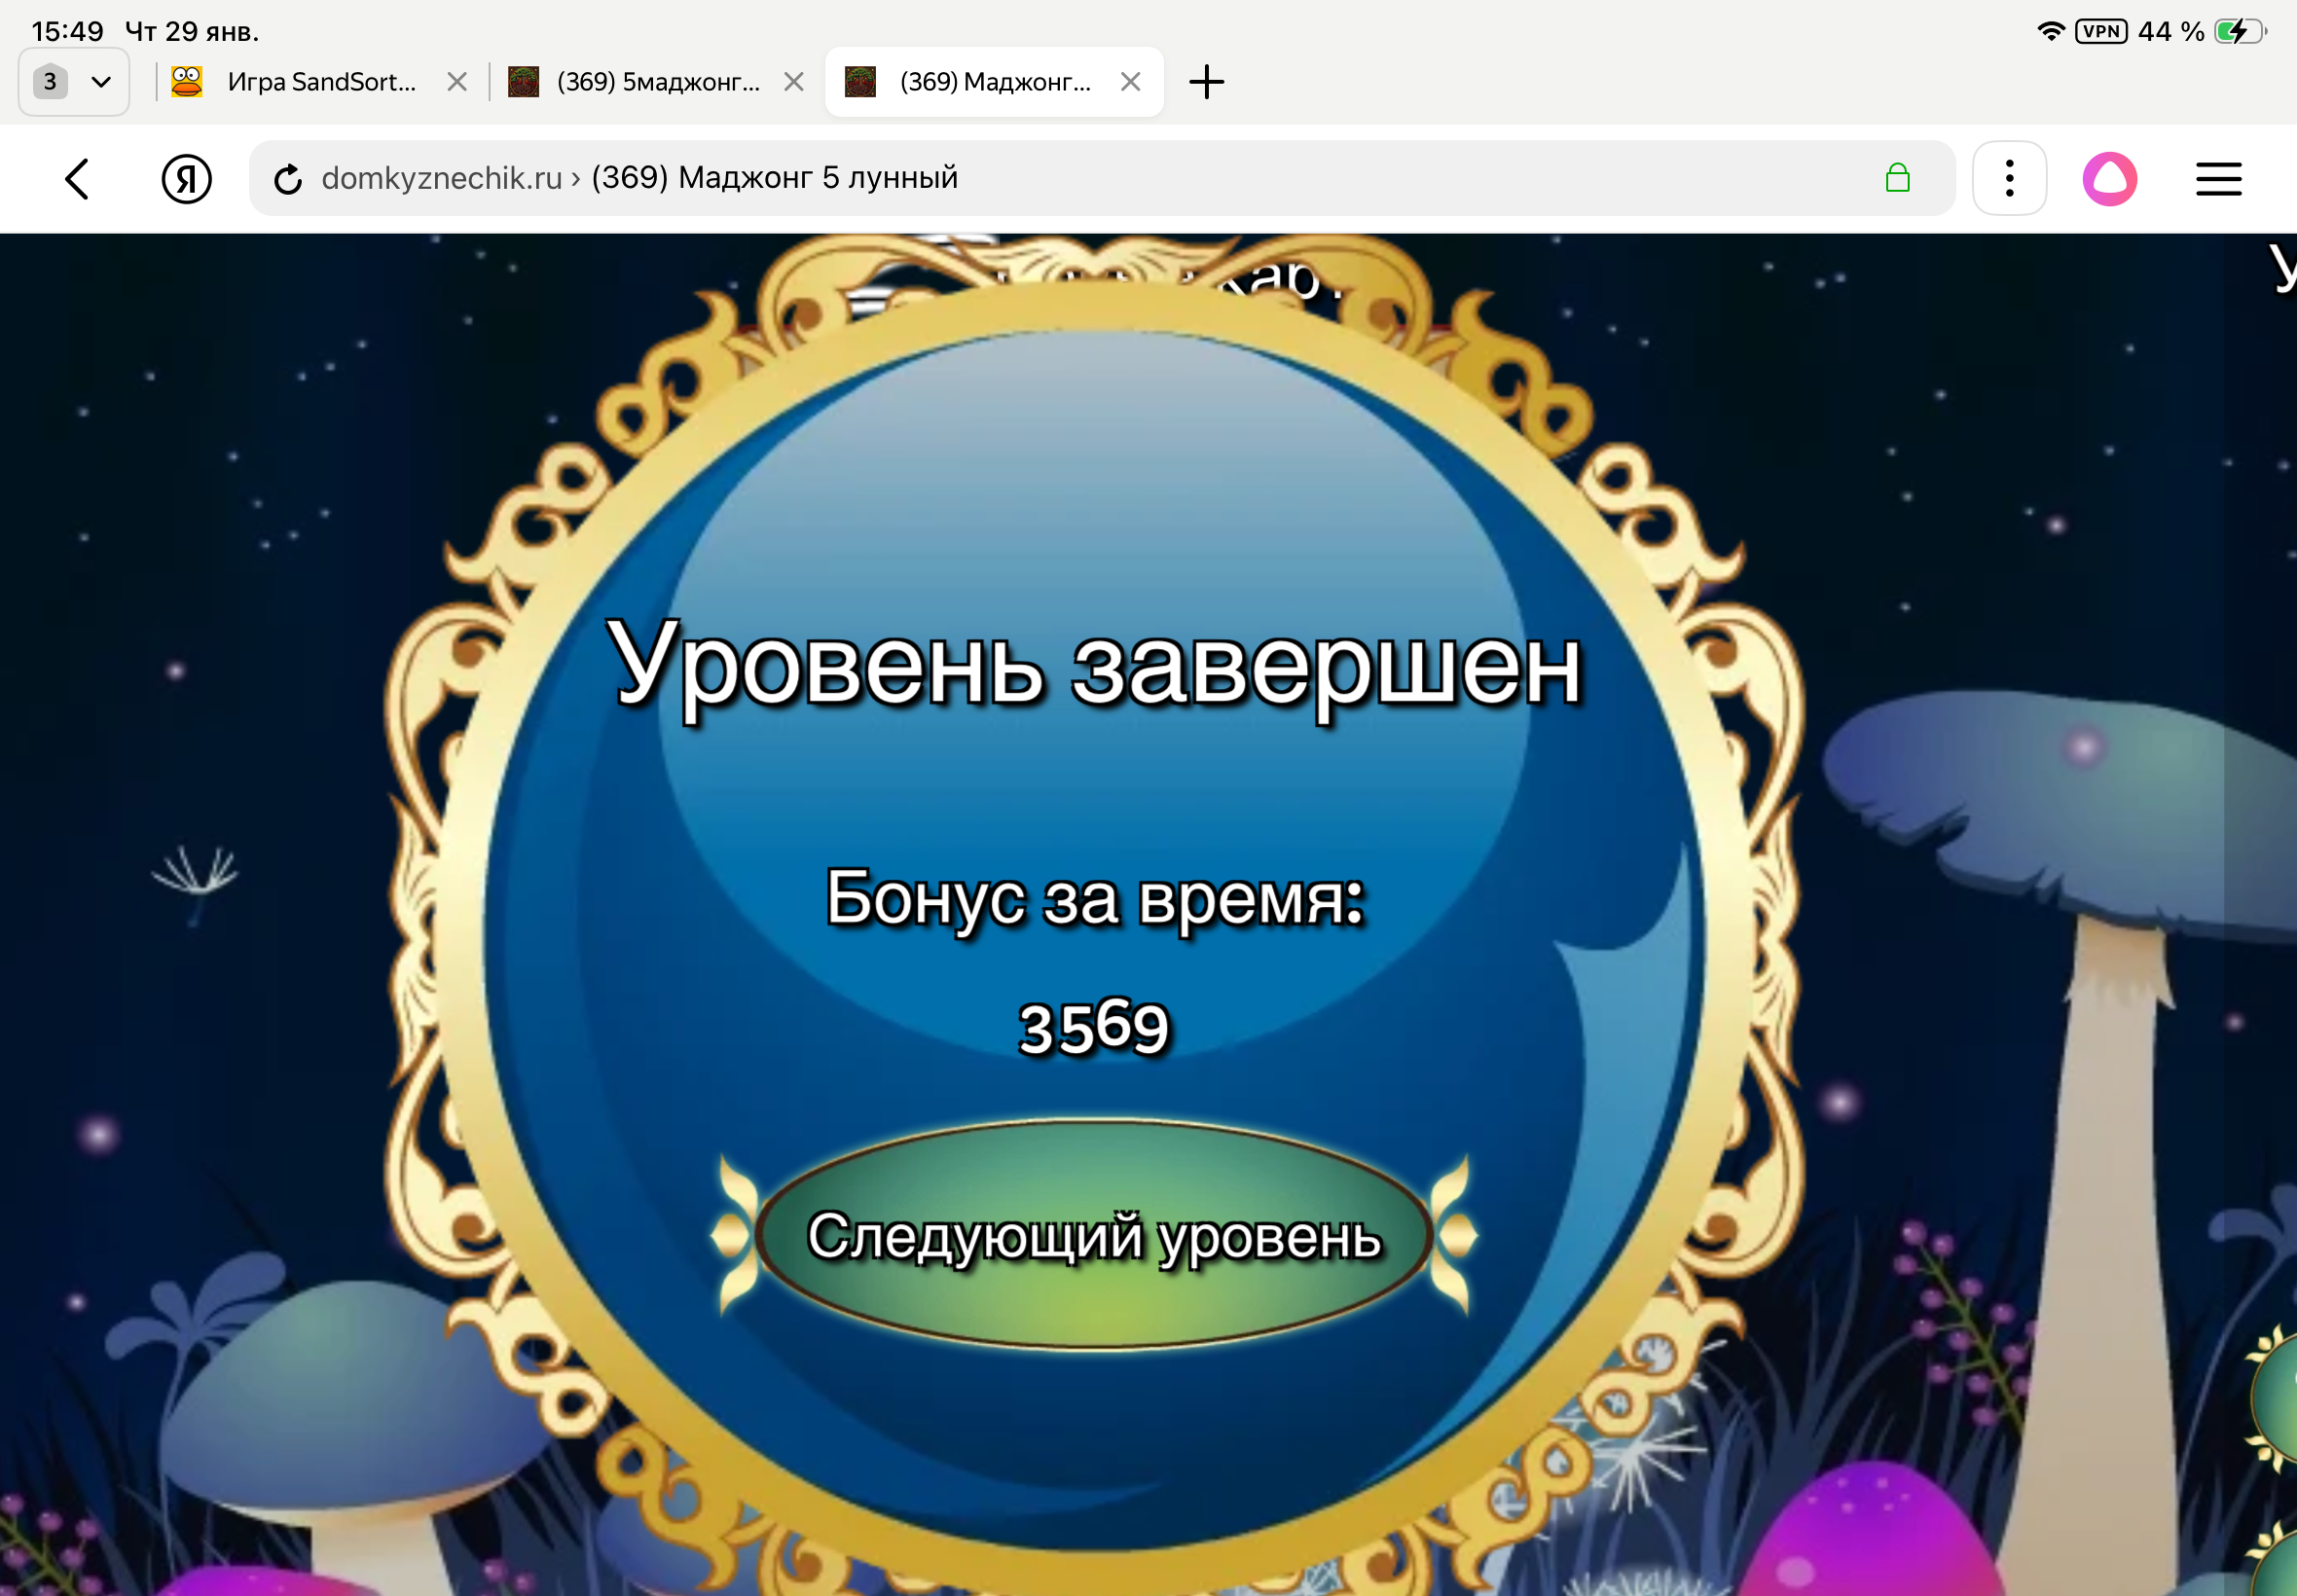Click the Маджонг tab favicon
2297x1596 pixels.
[862, 81]
